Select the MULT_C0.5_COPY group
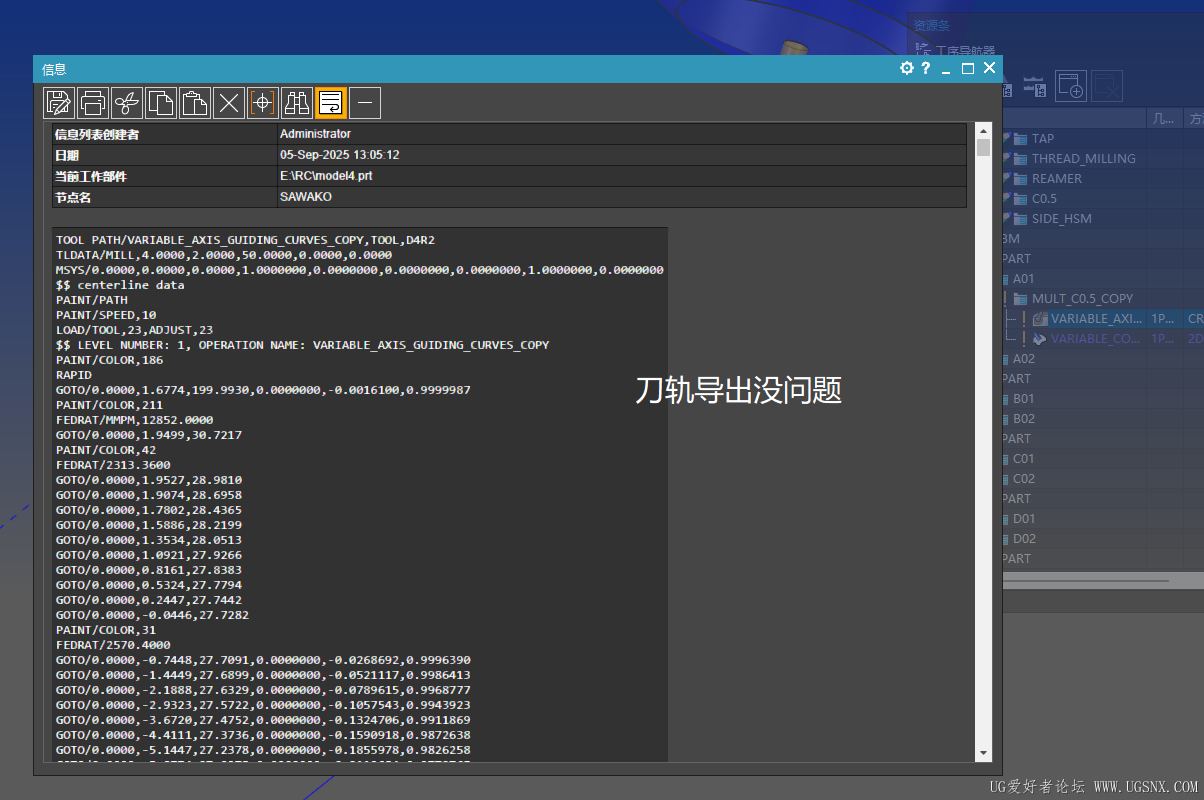 pyautogui.click(x=1082, y=298)
